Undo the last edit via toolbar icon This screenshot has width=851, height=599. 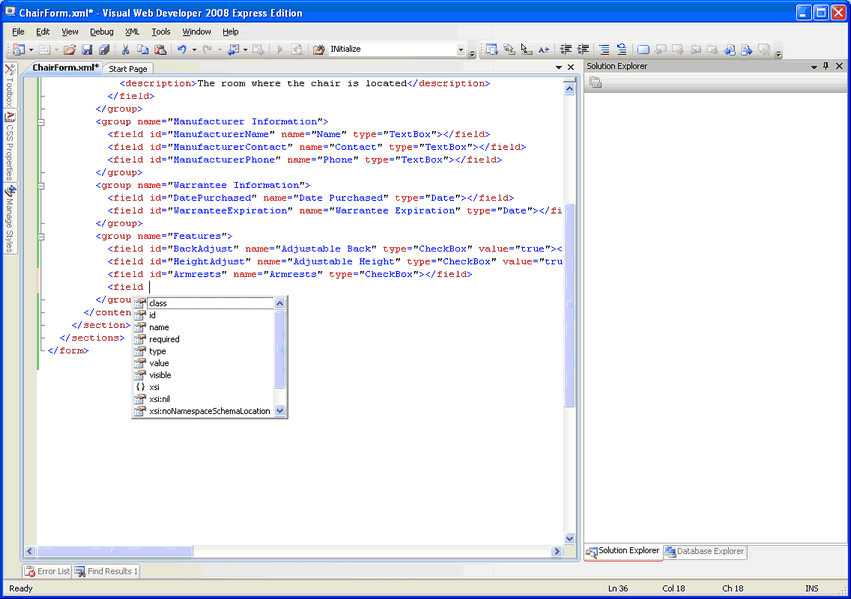click(182, 49)
